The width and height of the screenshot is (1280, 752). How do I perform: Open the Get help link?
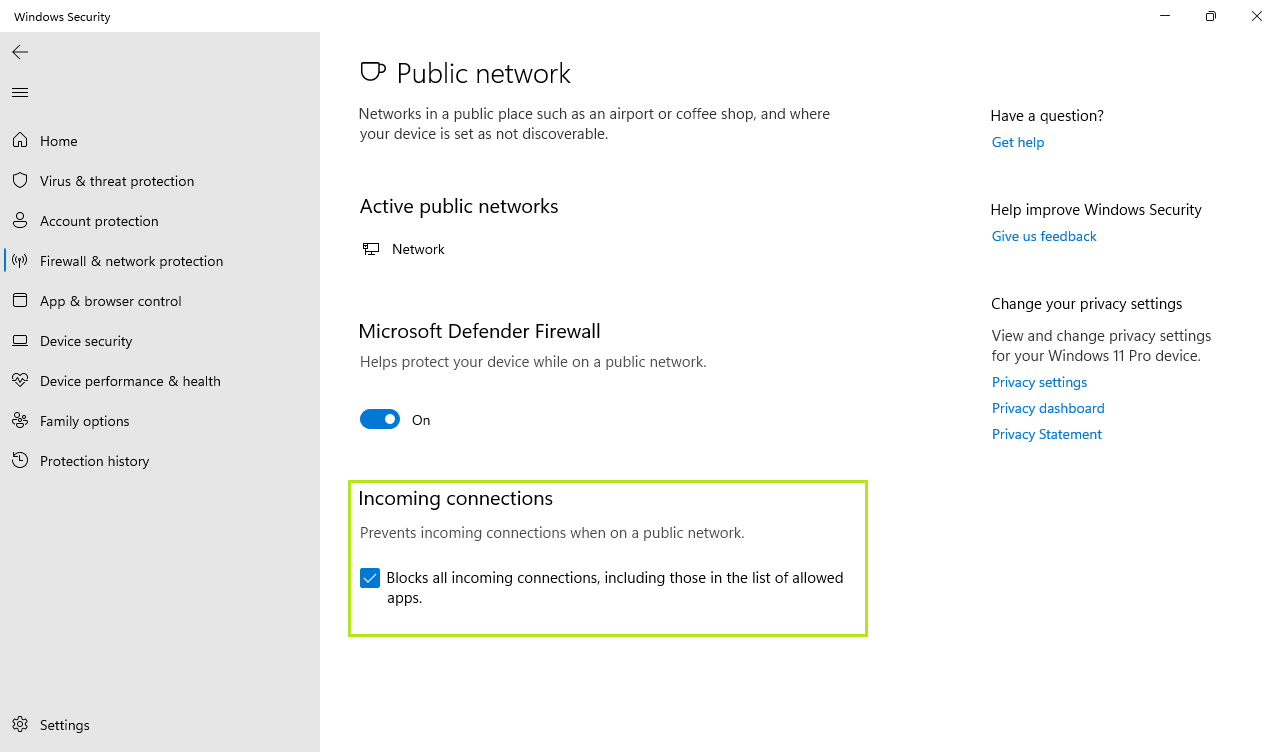[1018, 142]
